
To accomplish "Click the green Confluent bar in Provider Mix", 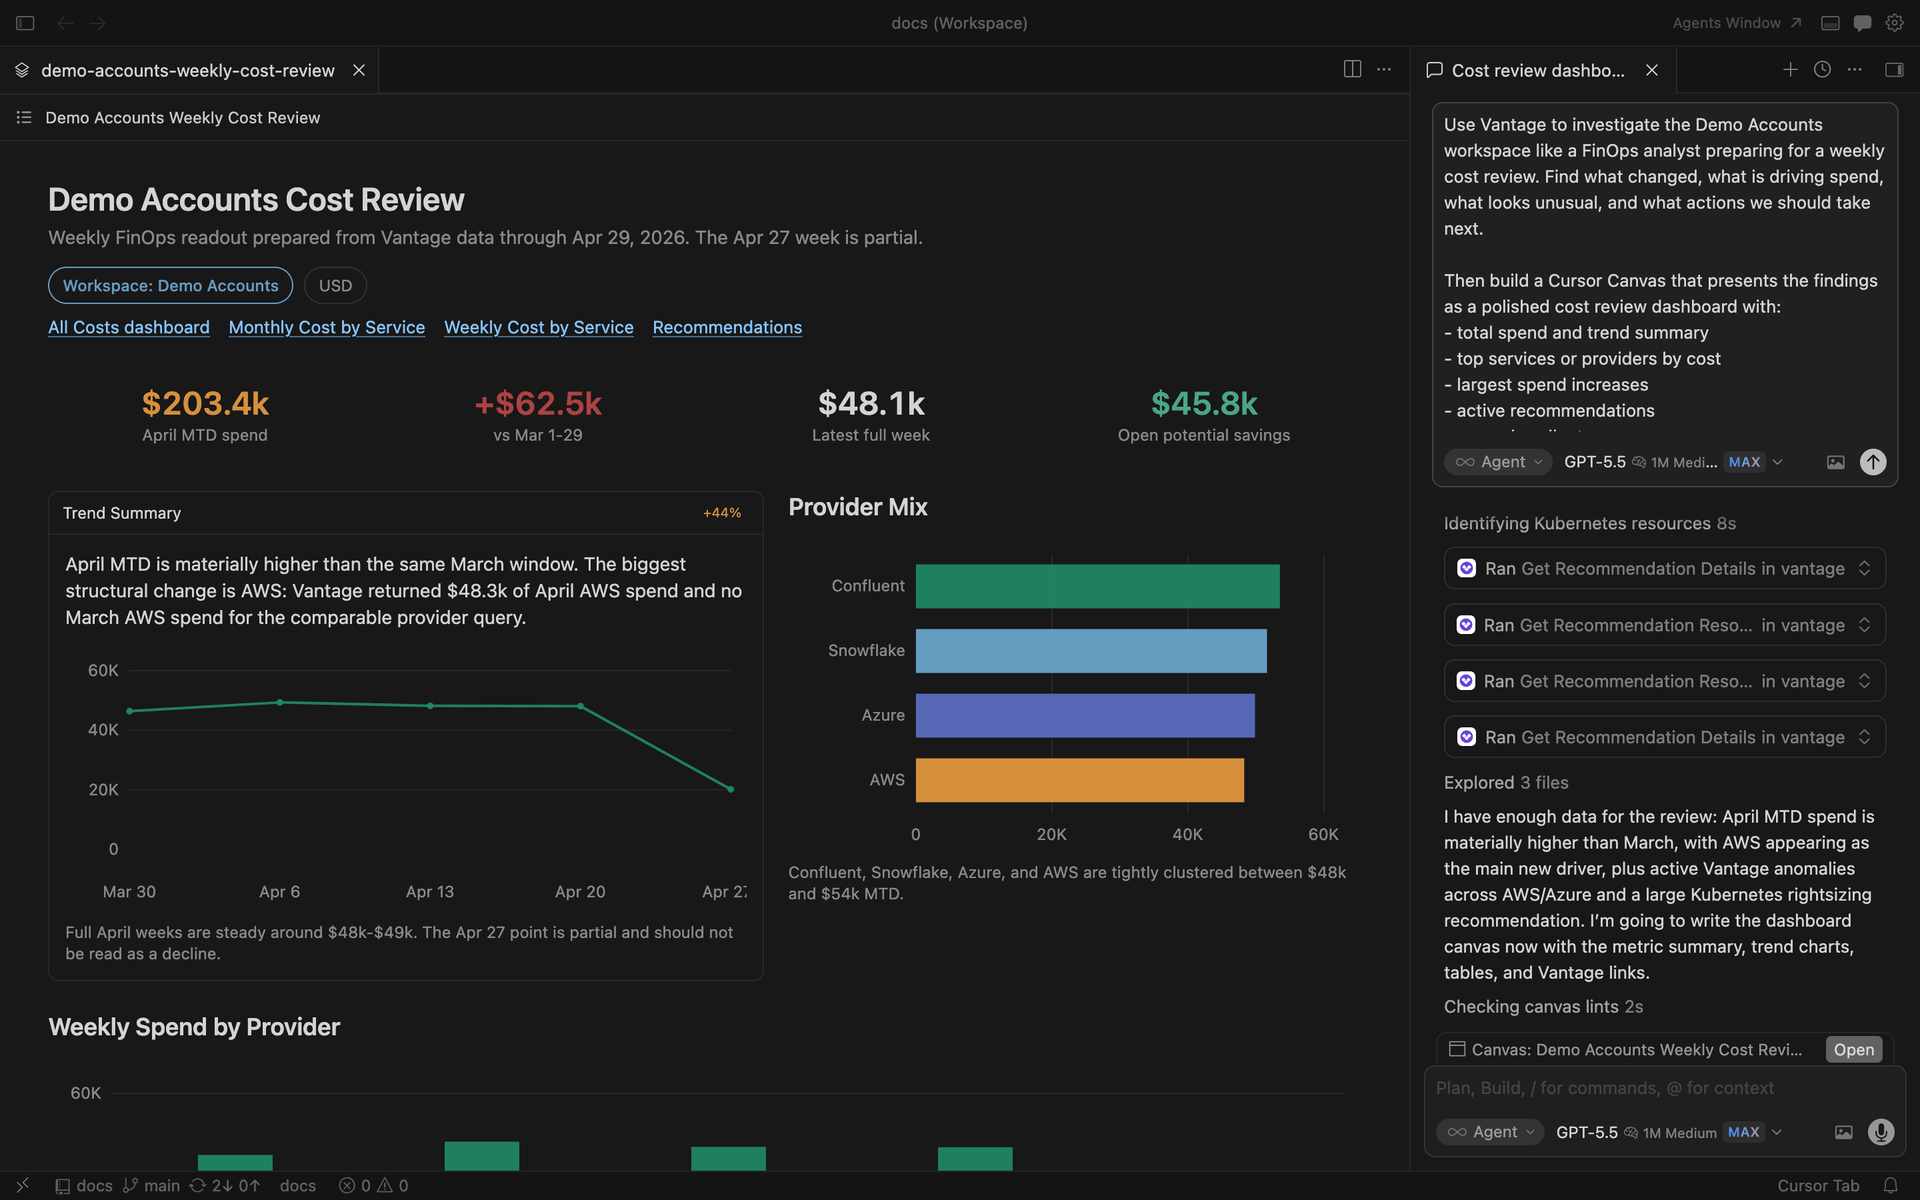I will coord(1097,586).
